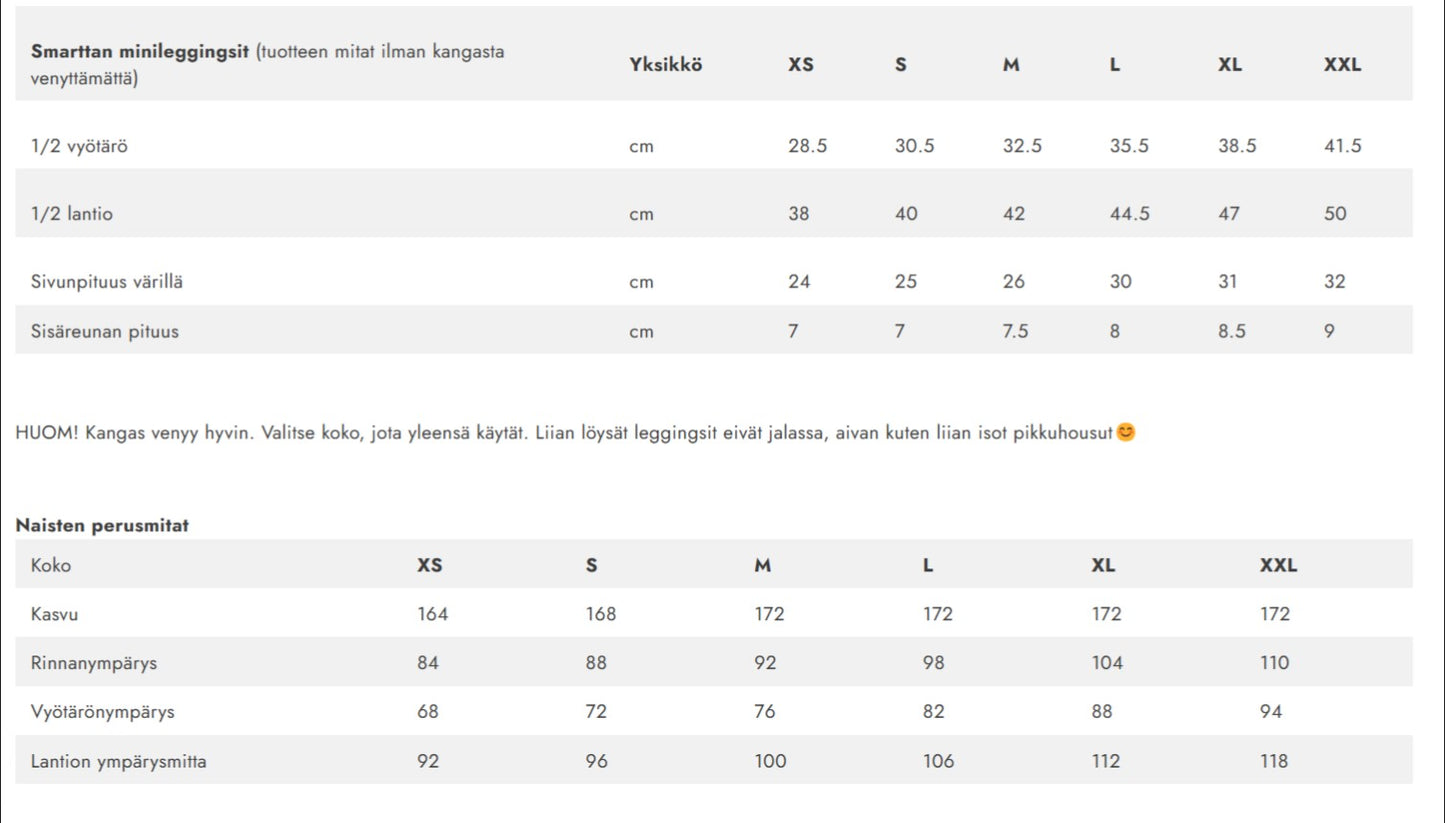The height and width of the screenshot is (823, 1445).
Task: Click the 1/2 lantio row label
Action: click(72, 214)
